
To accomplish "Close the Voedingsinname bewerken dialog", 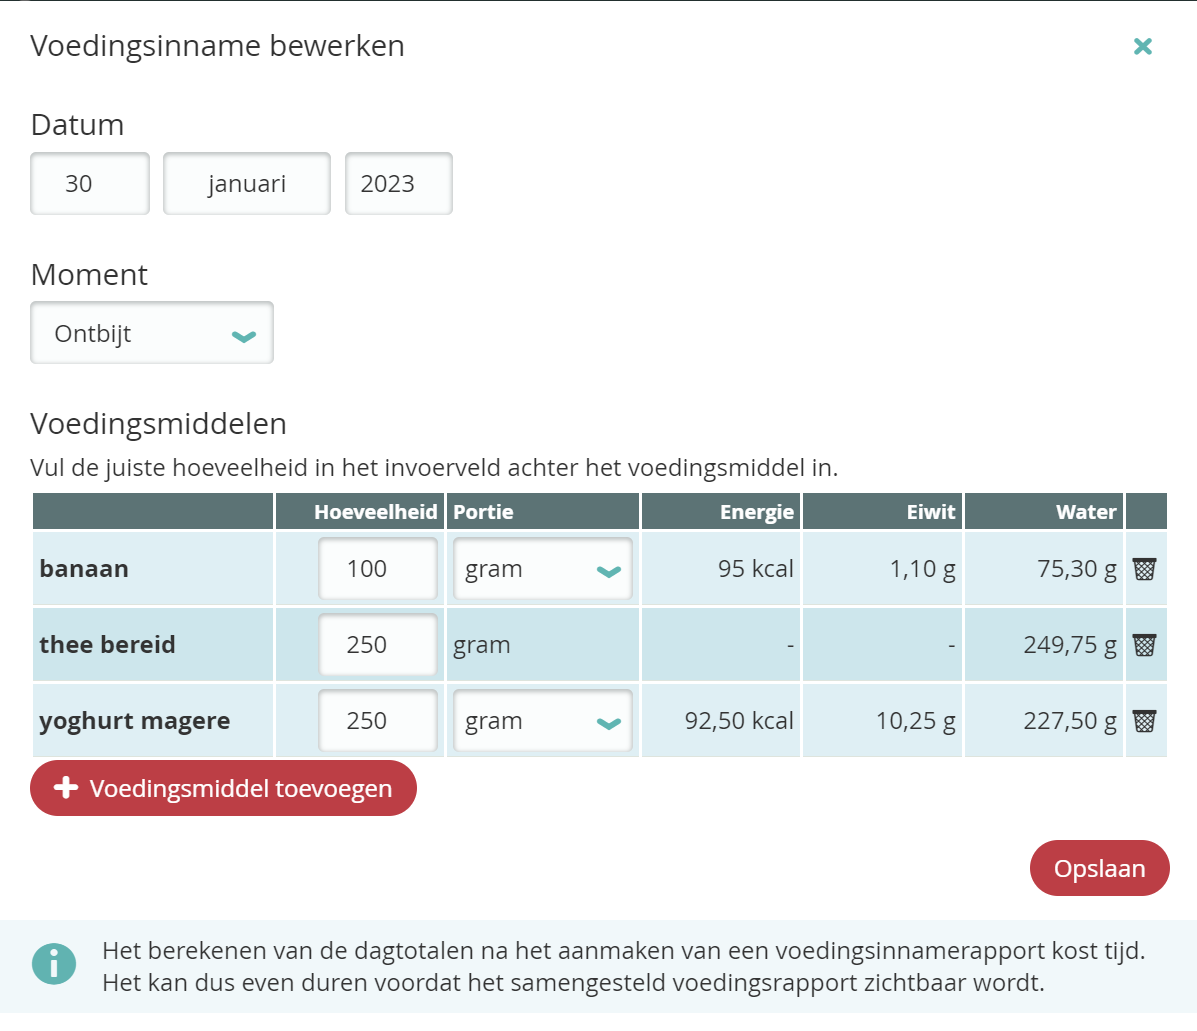I will coord(1142,46).
